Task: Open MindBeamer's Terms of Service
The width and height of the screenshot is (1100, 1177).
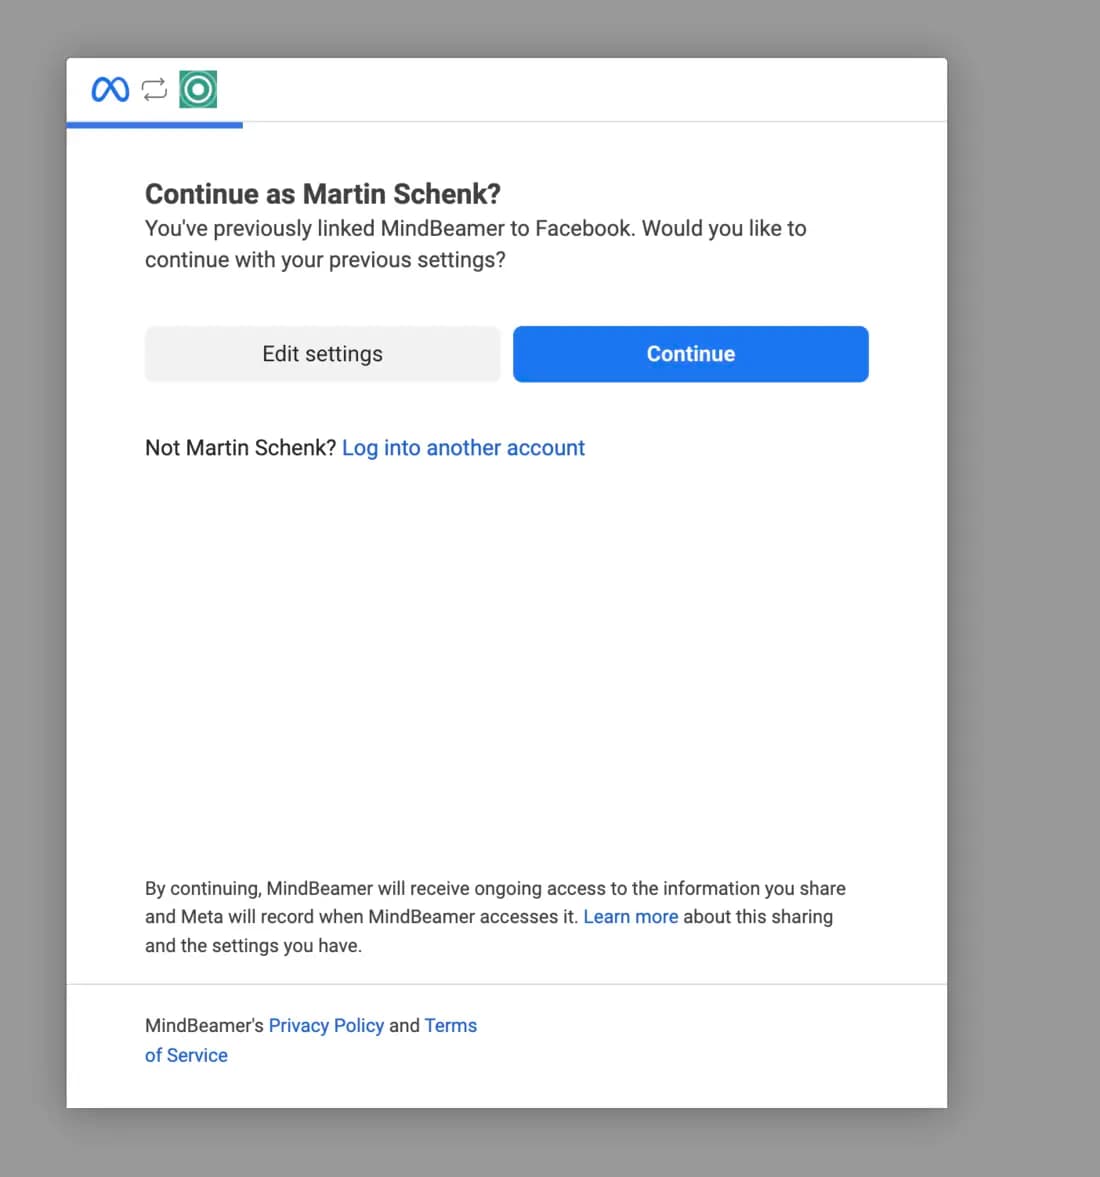Action: pos(311,1040)
